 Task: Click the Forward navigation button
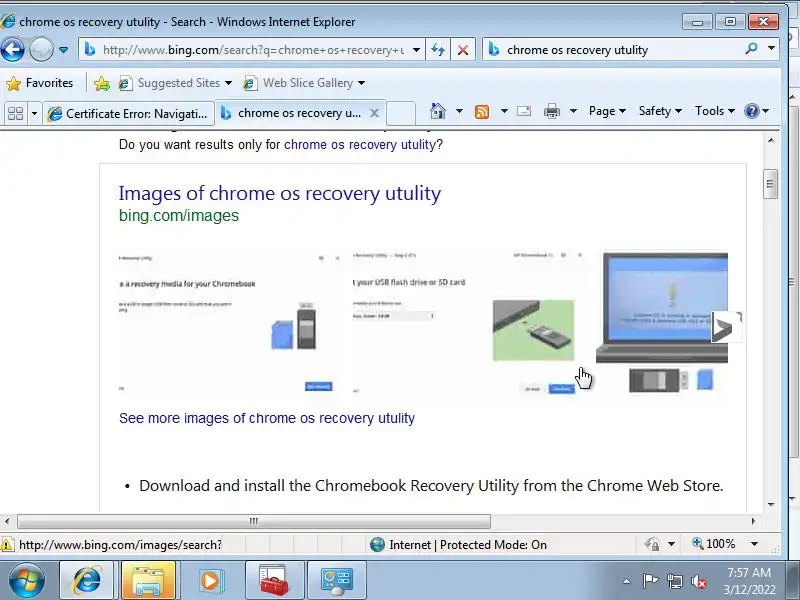41,50
